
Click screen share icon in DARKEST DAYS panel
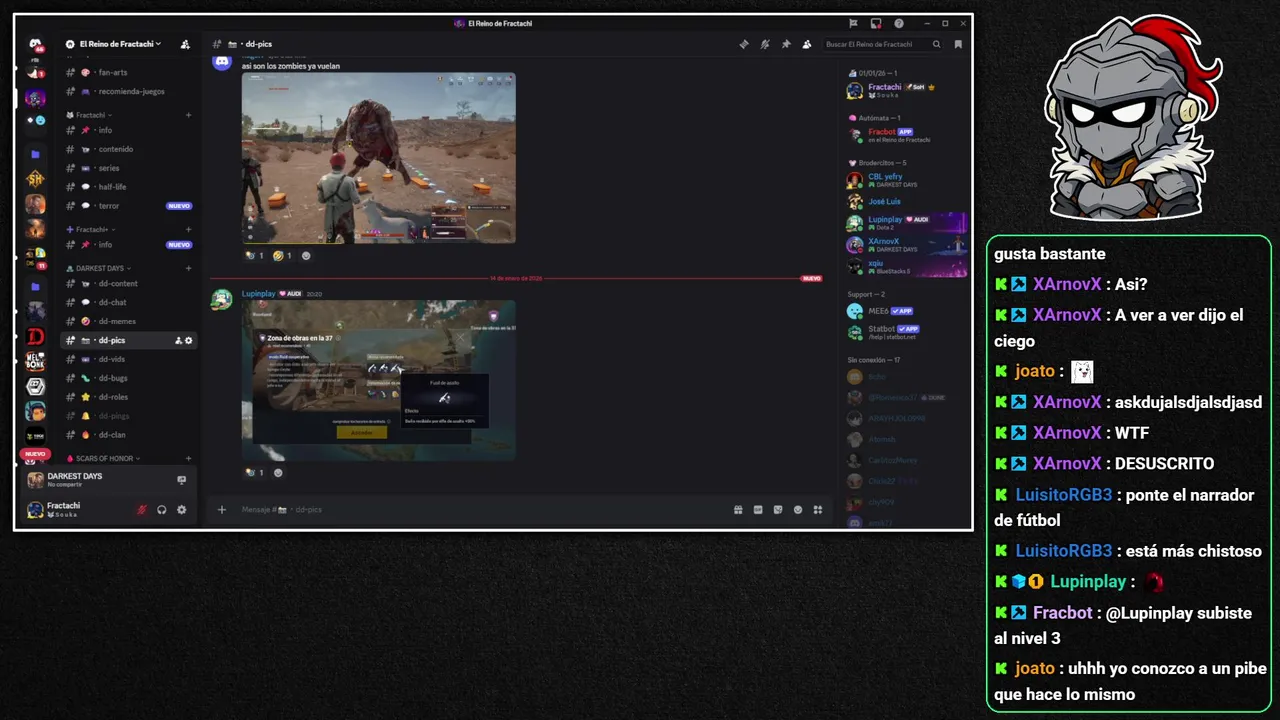click(181, 480)
